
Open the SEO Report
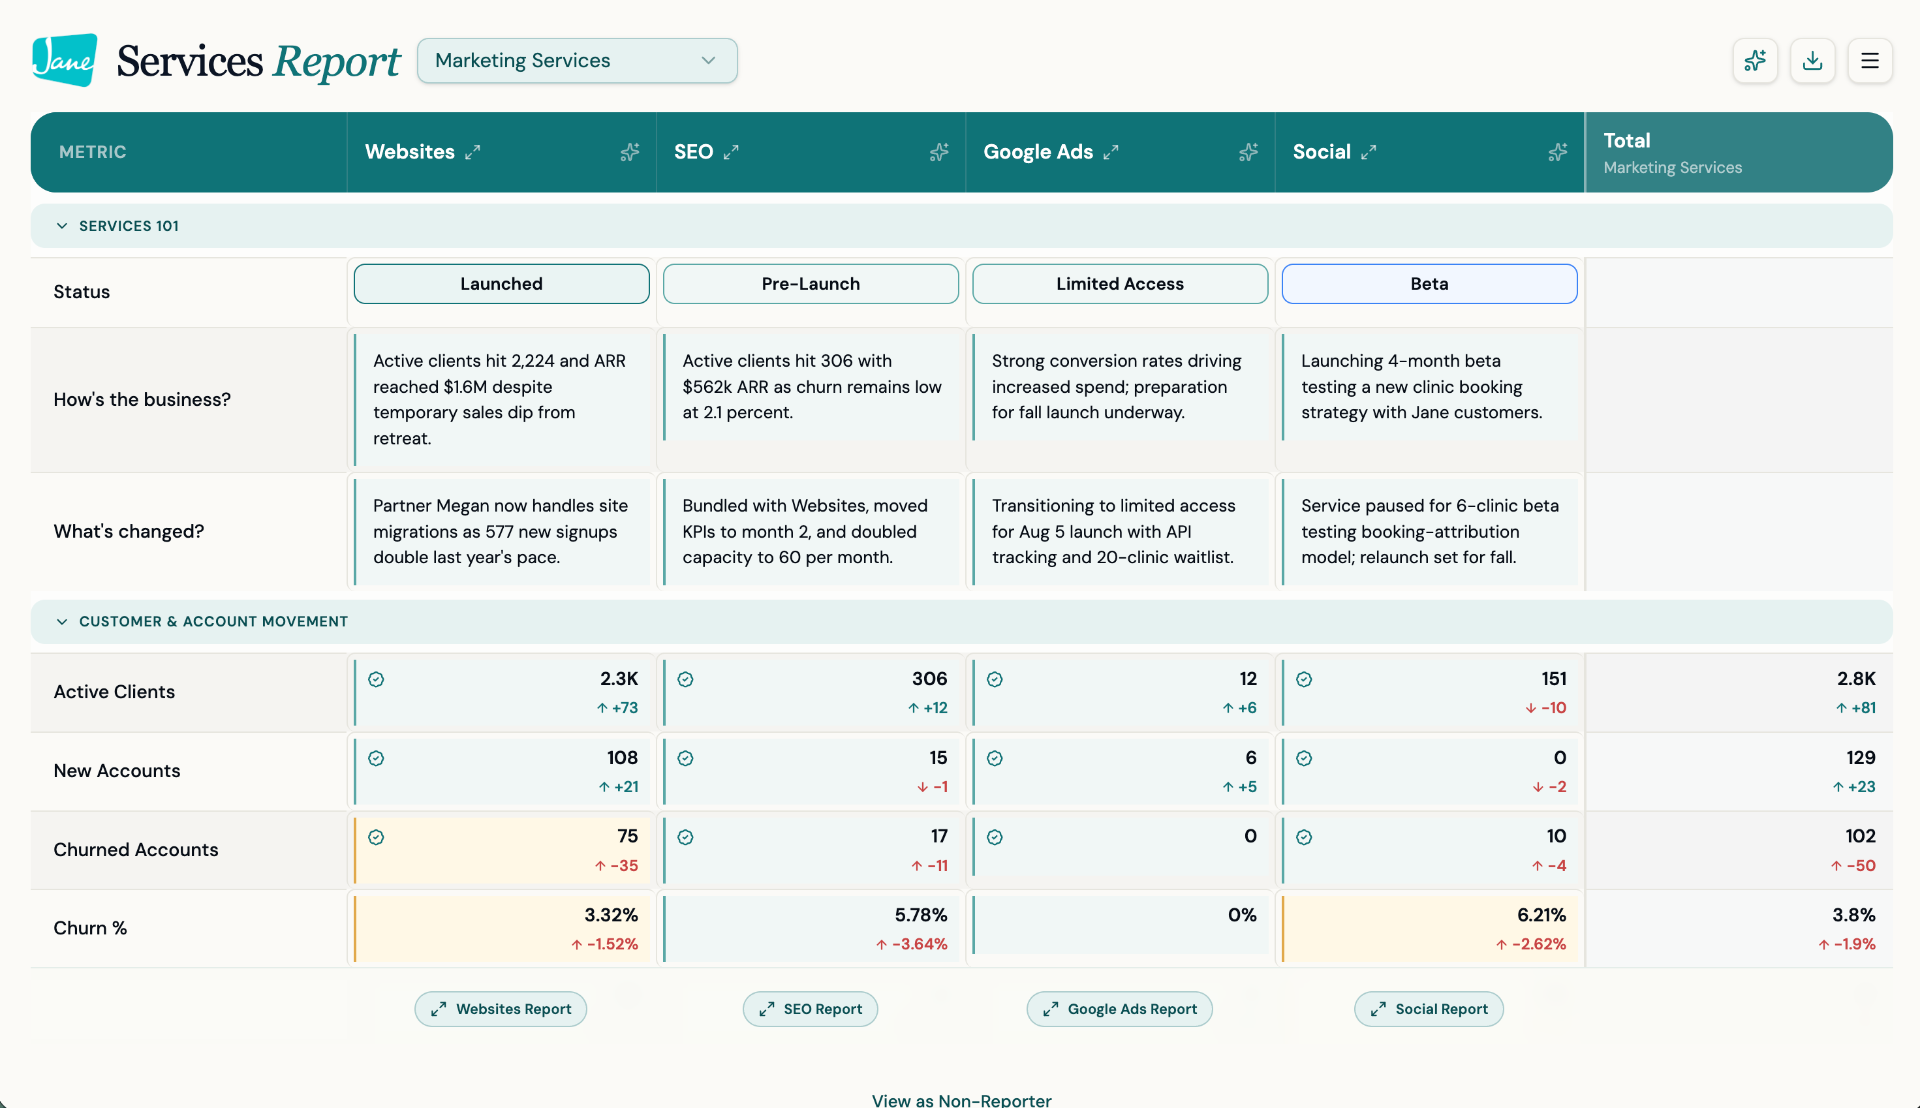tap(810, 1009)
